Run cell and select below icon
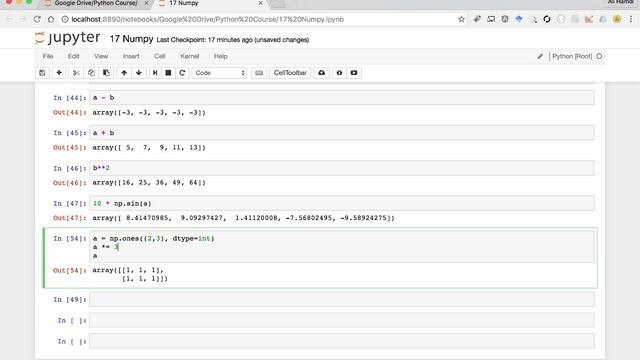640x360 pixels. (155, 73)
